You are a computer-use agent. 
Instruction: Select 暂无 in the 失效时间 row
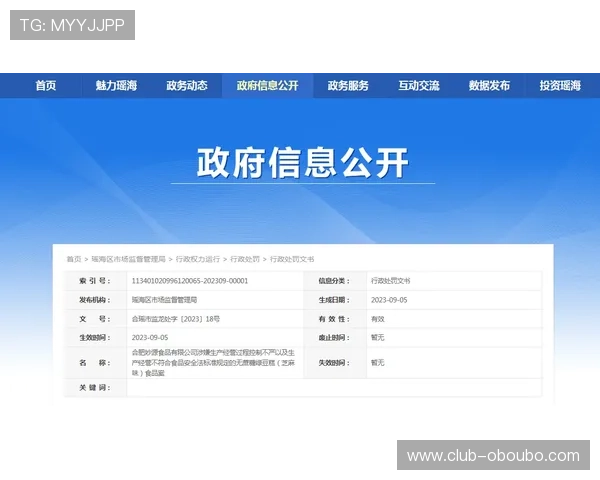point(378,362)
